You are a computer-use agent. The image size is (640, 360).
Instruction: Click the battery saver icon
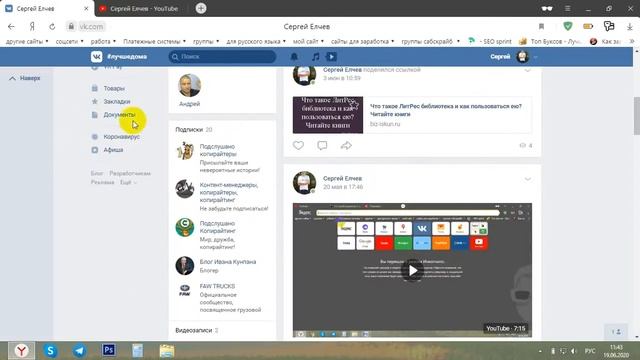(588, 26)
